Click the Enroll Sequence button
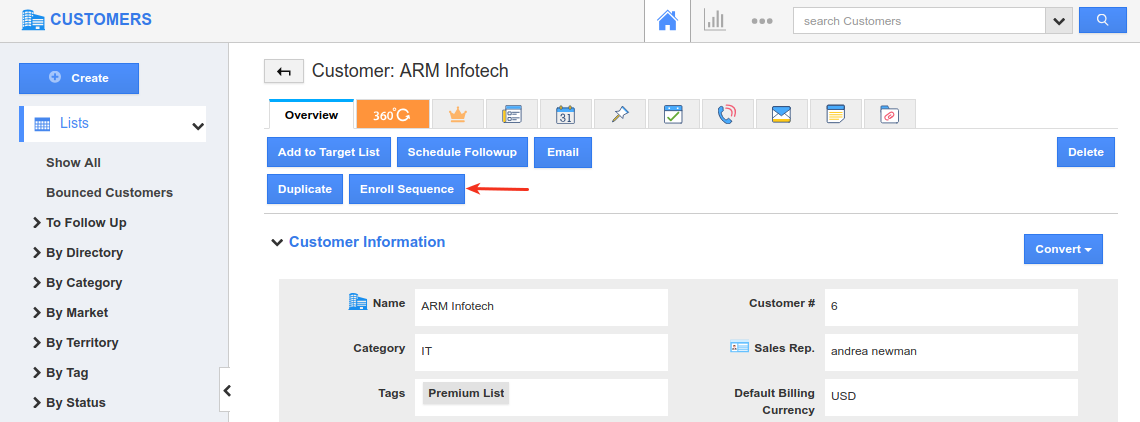The image size is (1140, 422). point(406,189)
